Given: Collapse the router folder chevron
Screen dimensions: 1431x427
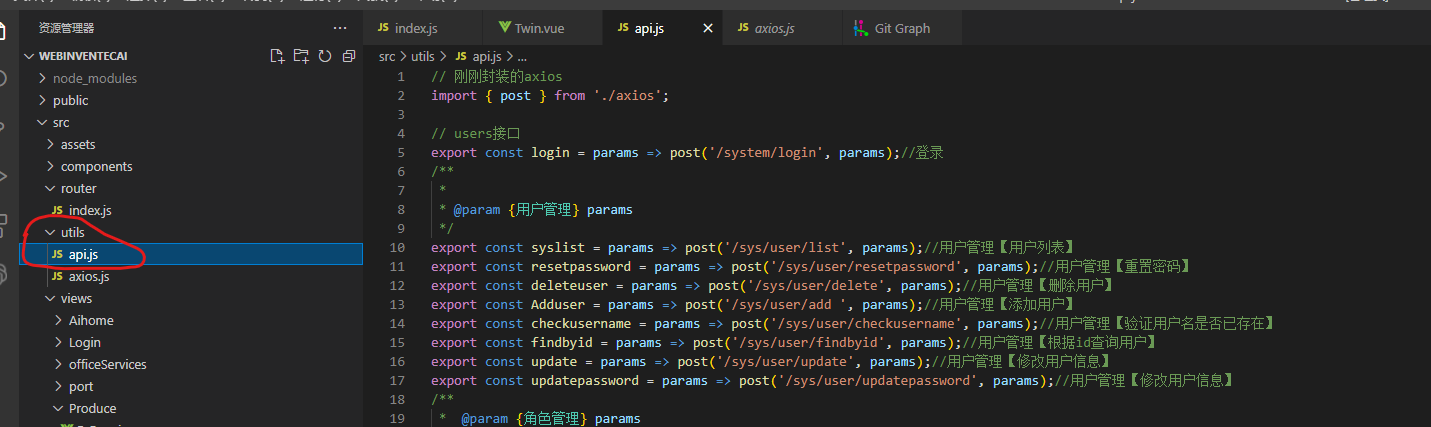Looking at the screenshot, I should coord(50,188).
